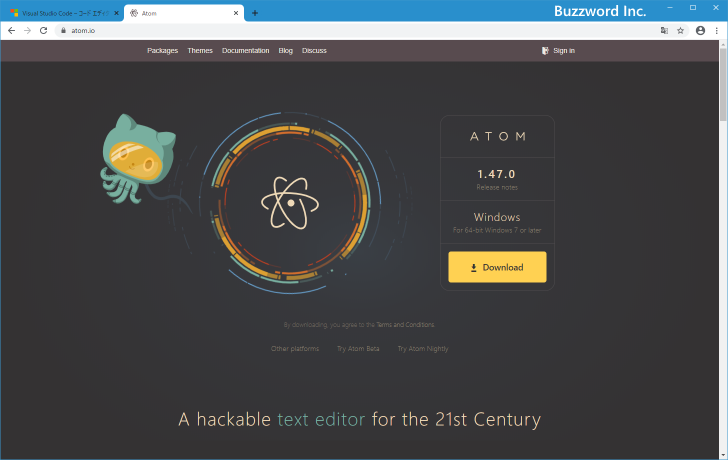The image size is (728, 460).
Task: Click Sign in at the top right
Action: (564, 51)
